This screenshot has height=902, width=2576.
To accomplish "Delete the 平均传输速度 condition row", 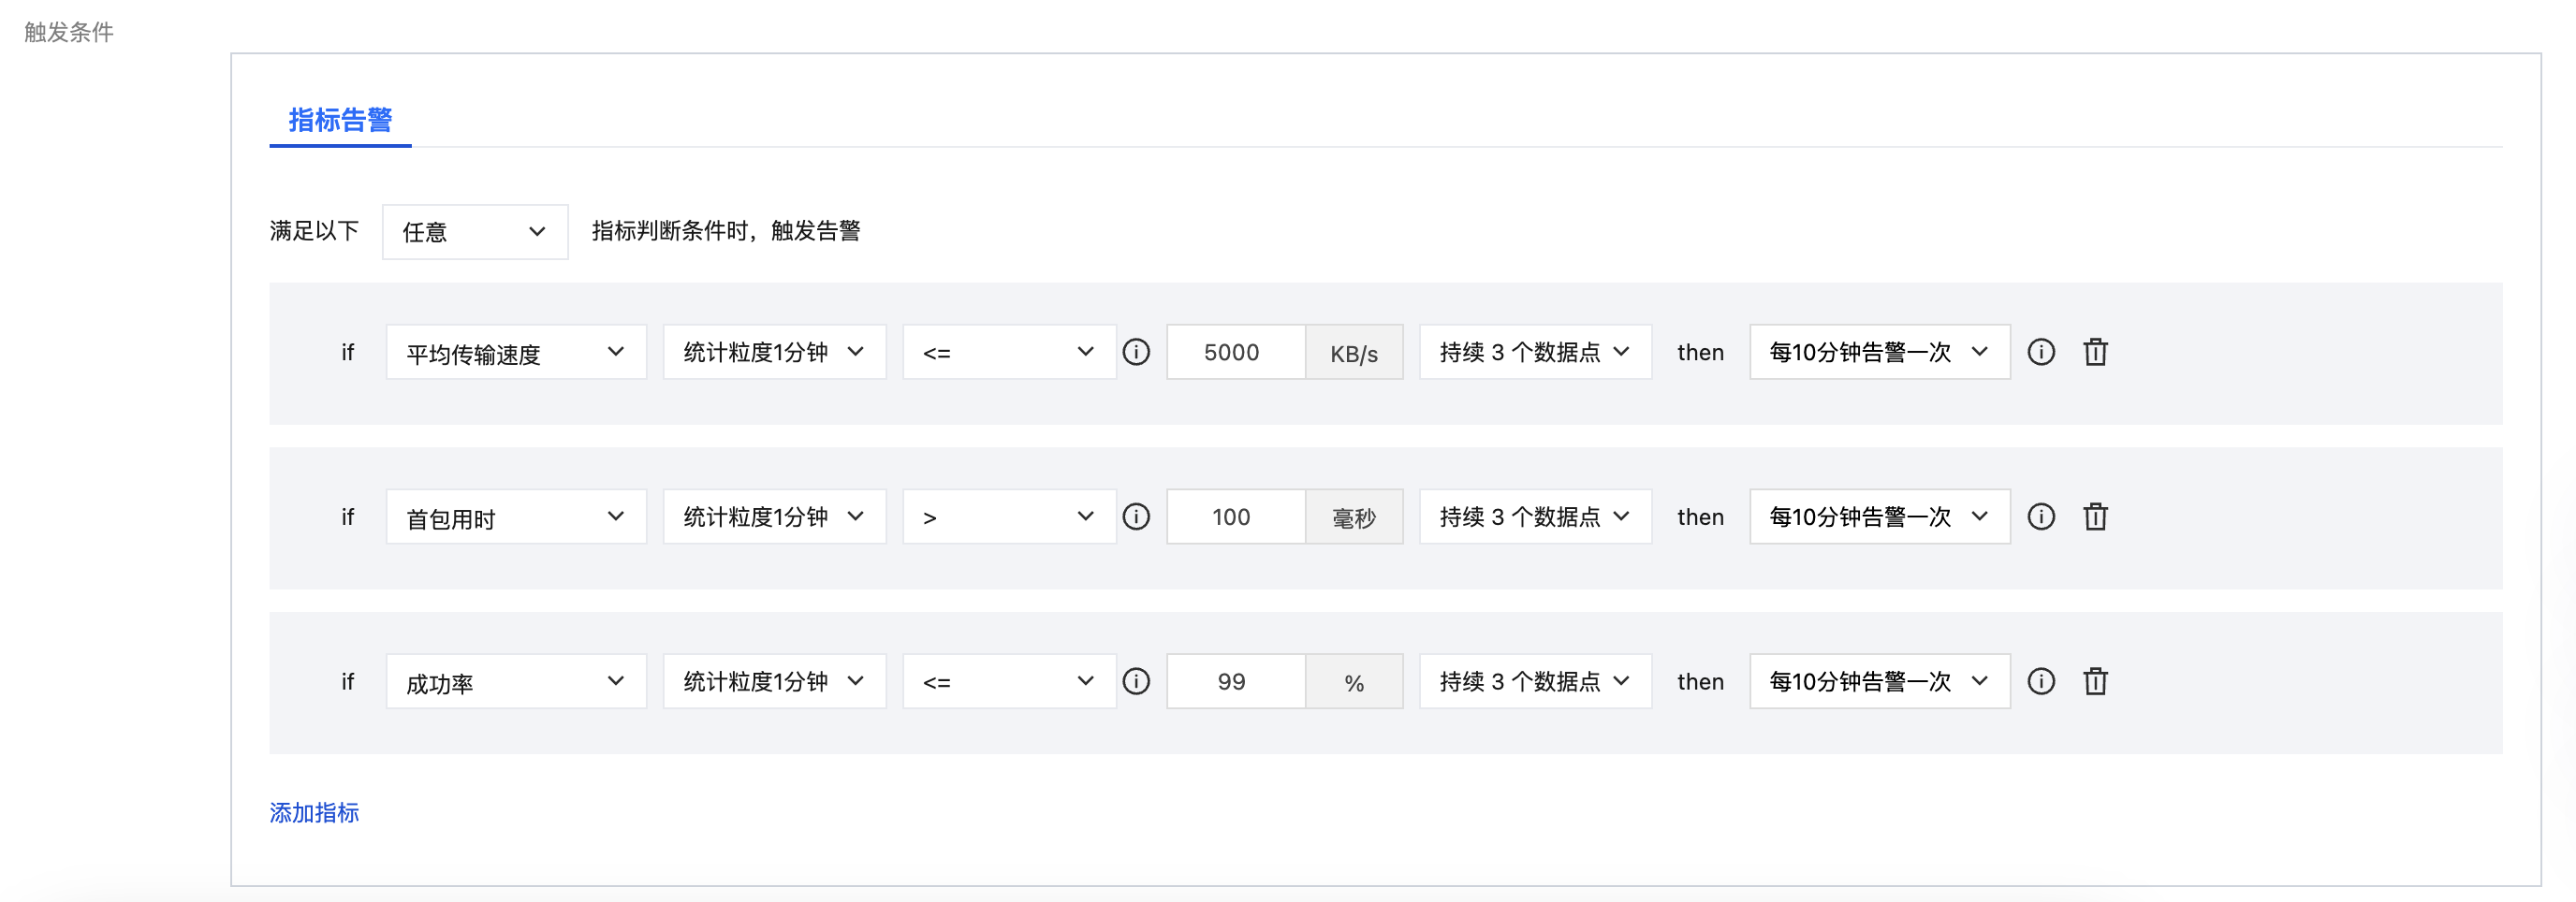I will tap(2095, 352).
